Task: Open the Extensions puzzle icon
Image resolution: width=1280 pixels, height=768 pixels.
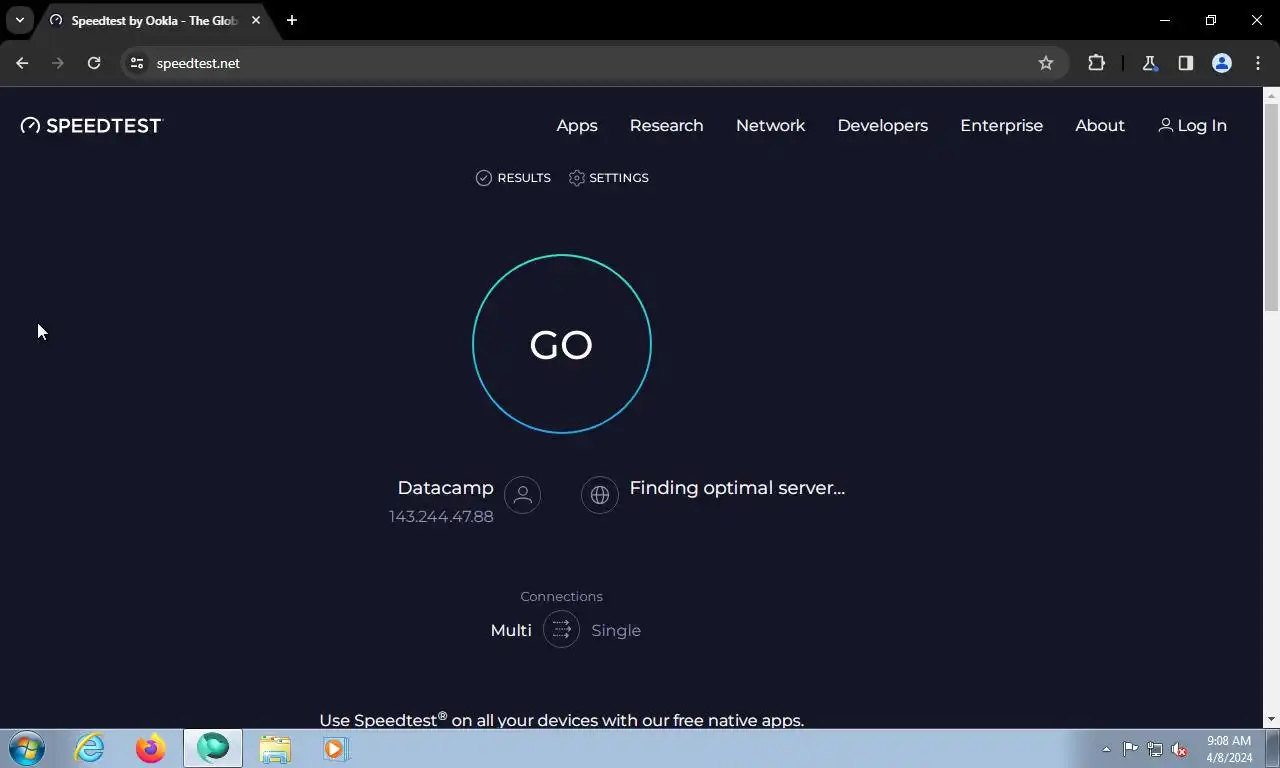Action: [1096, 63]
